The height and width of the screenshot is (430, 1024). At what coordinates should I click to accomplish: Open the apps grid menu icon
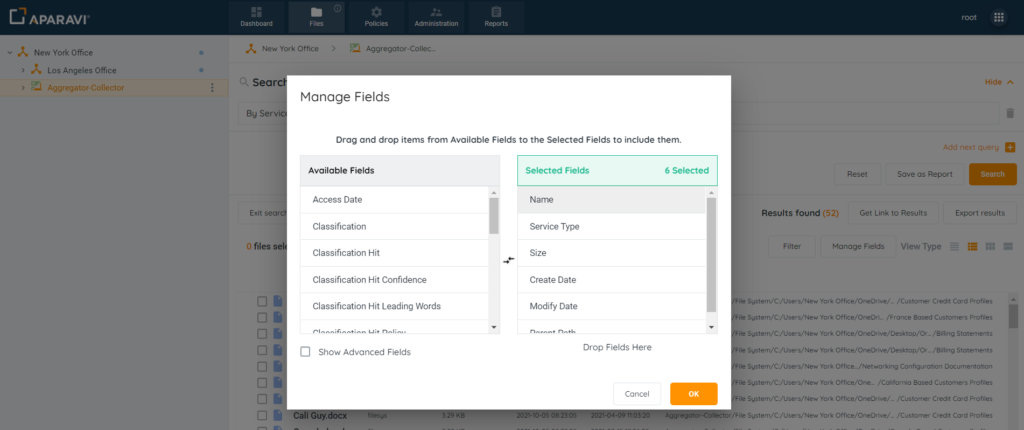click(x=998, y=17)
